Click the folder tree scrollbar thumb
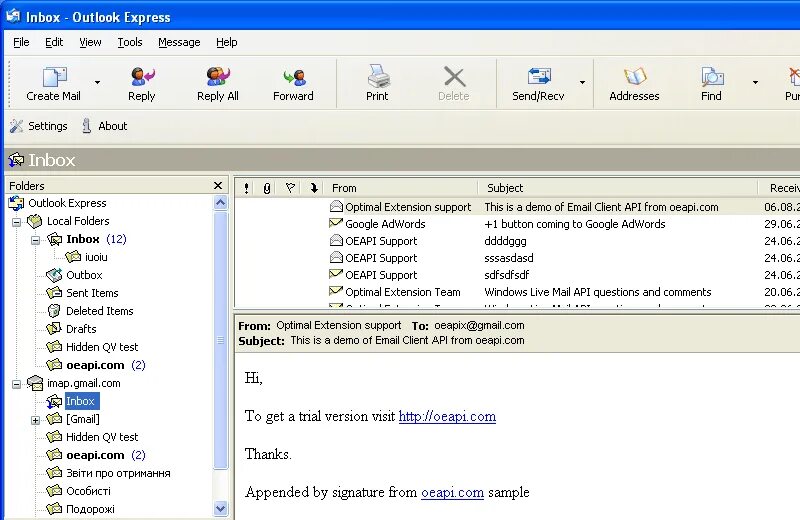 pos(220,340)
